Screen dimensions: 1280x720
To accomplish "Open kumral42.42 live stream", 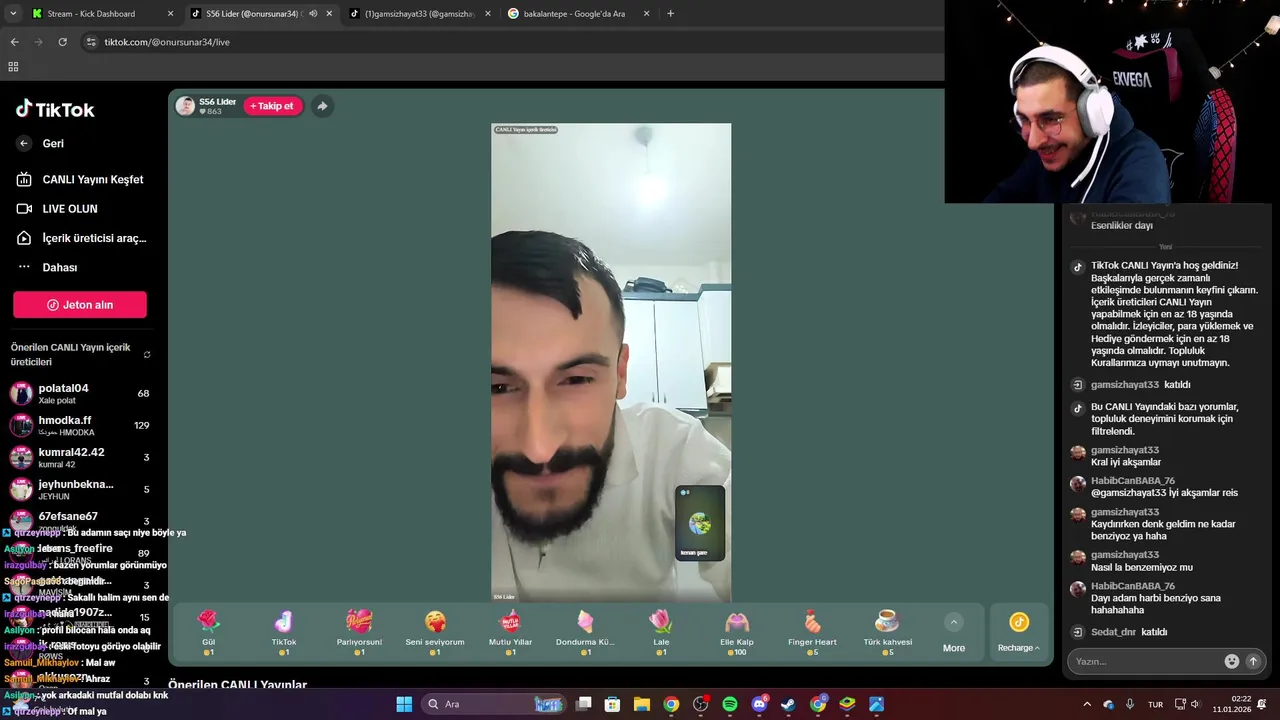I will (x=80, y=457).
